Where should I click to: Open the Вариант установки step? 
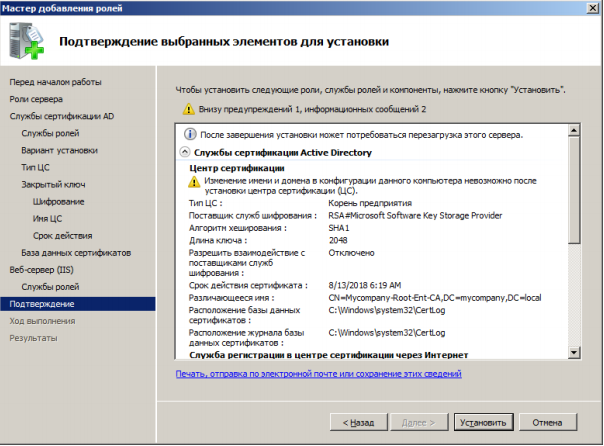(59, 150)
